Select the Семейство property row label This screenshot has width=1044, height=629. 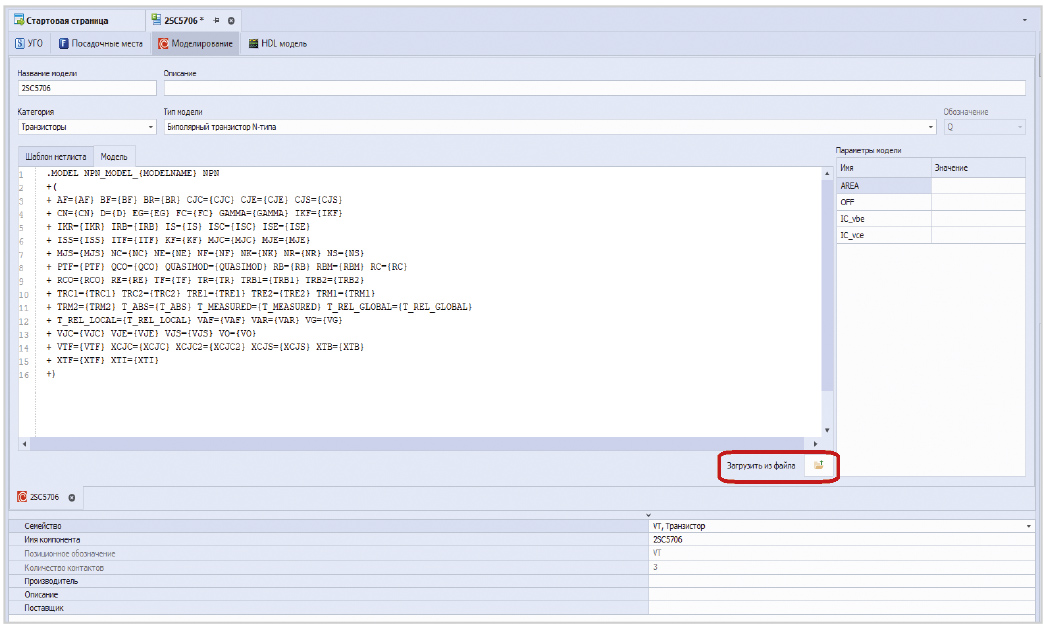pyautogui.click(x=43, y=526)
